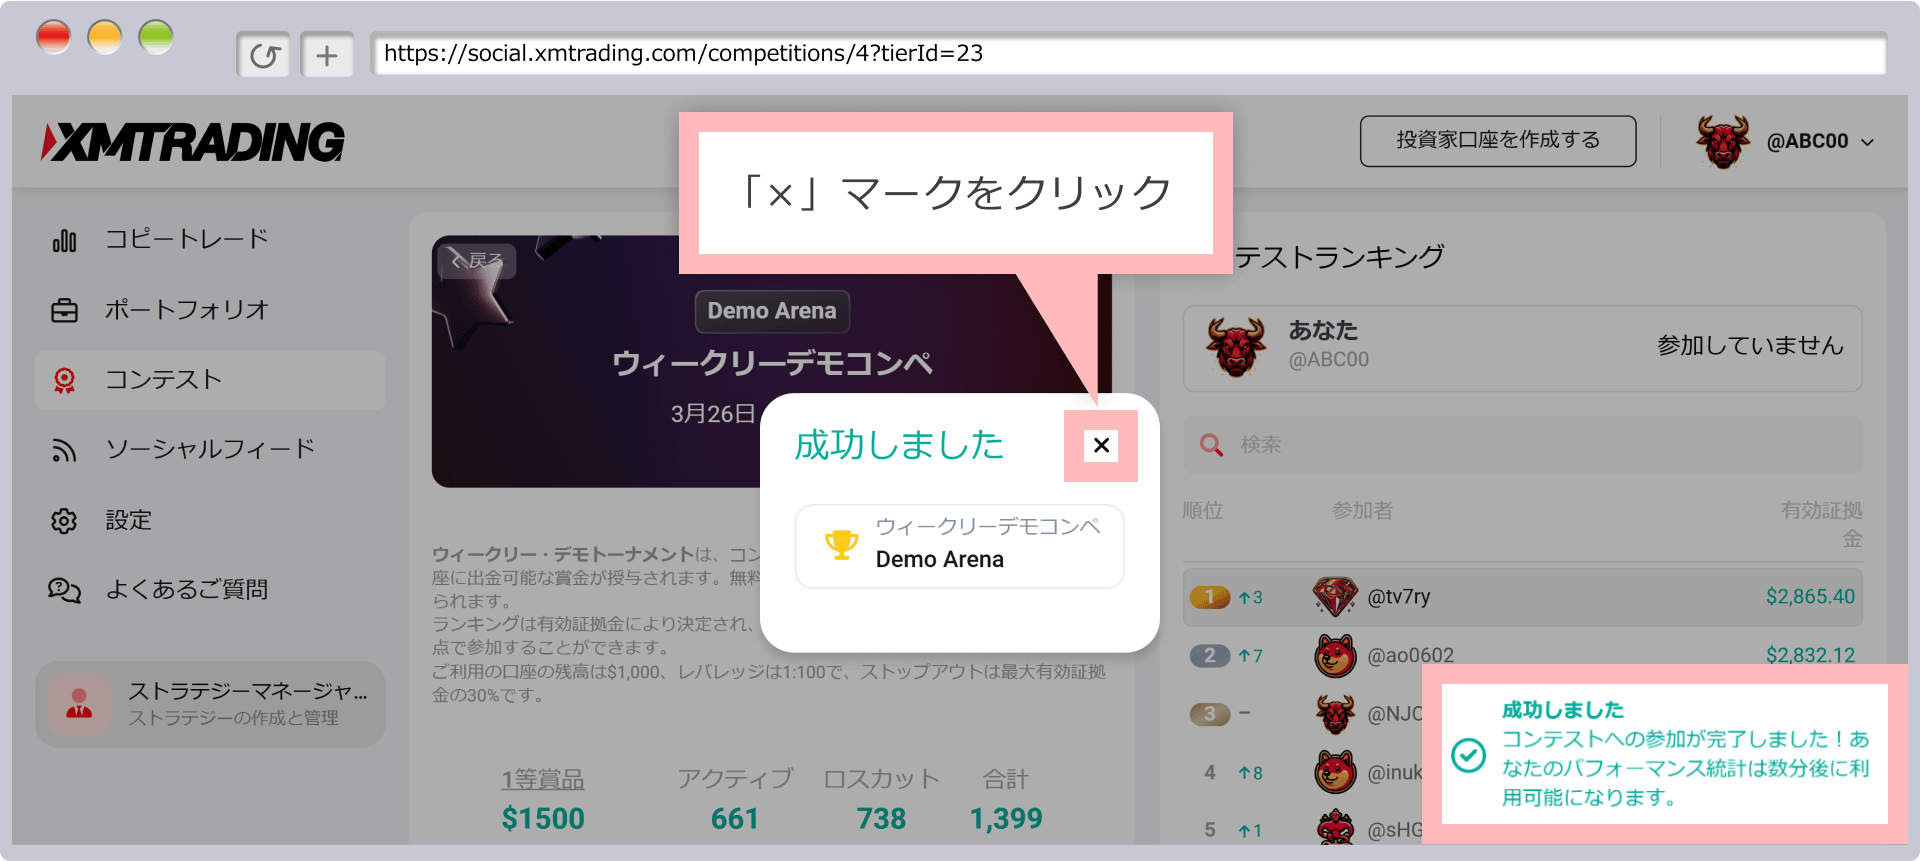Screen dimensions: 1920x861
Task: Click the コンテスト award ribbon icon
Action: point(64,381)
